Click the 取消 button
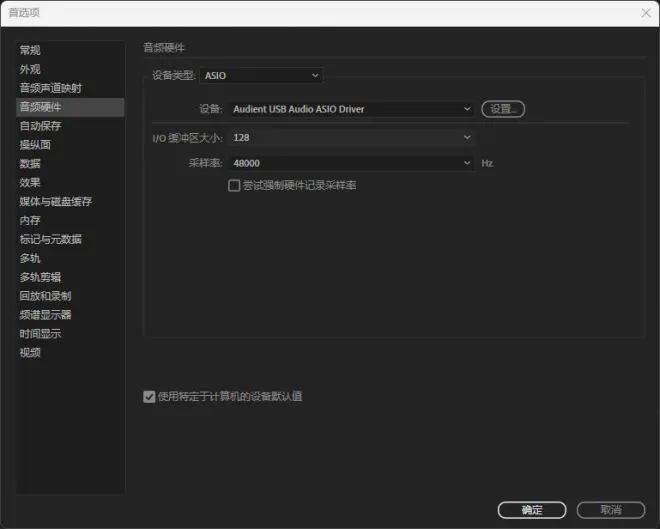Screen dimensions: 660x529 pyautogui.click(x=611, y=510)
